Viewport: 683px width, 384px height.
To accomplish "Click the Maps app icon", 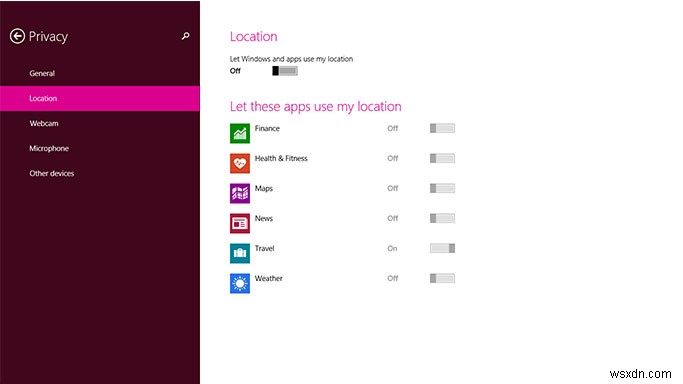I will 240,193.
